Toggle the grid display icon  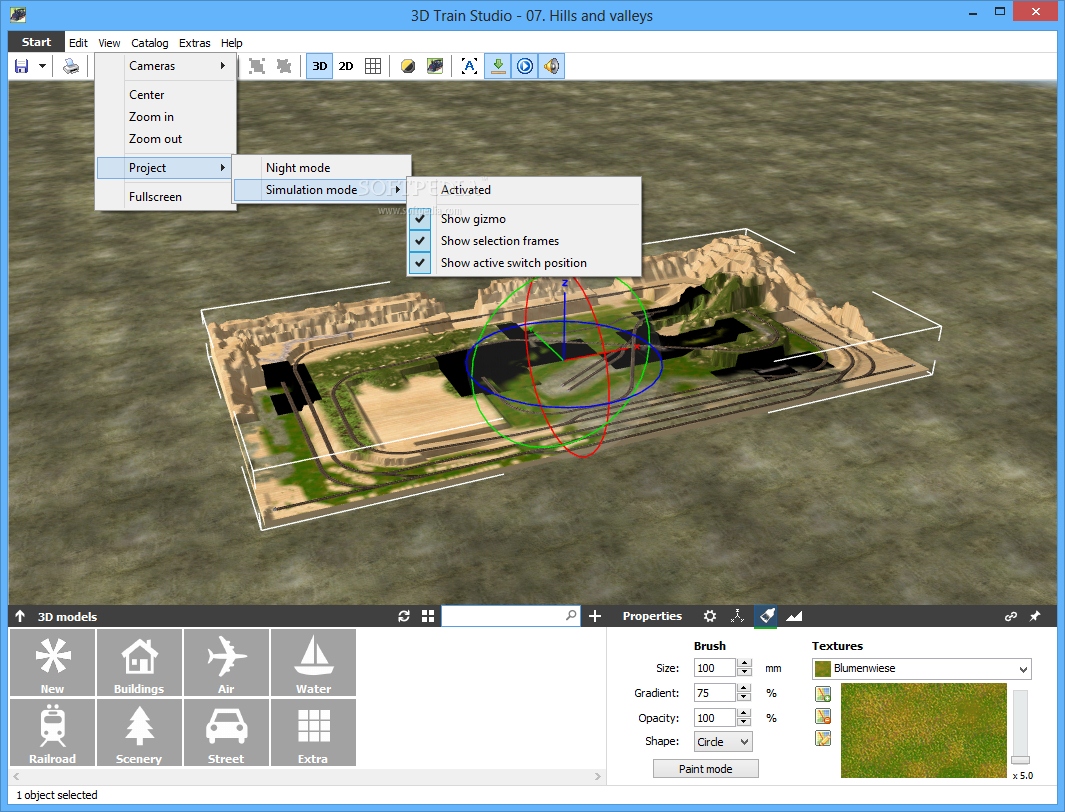[373, 66]
